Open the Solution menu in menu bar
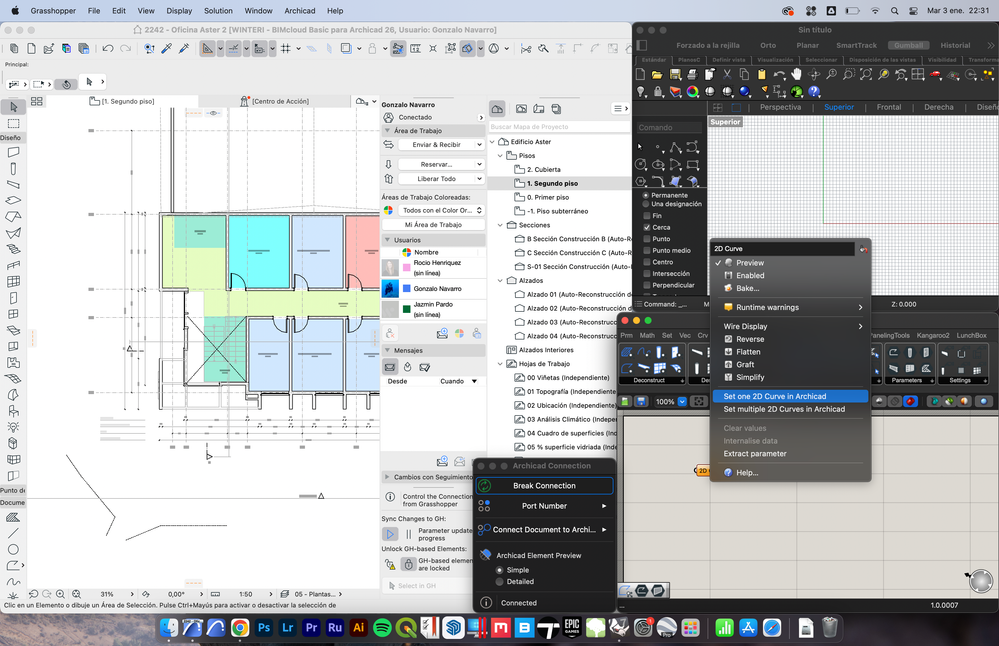The height and width of the screenshot is (646, 999). point(219,11)
